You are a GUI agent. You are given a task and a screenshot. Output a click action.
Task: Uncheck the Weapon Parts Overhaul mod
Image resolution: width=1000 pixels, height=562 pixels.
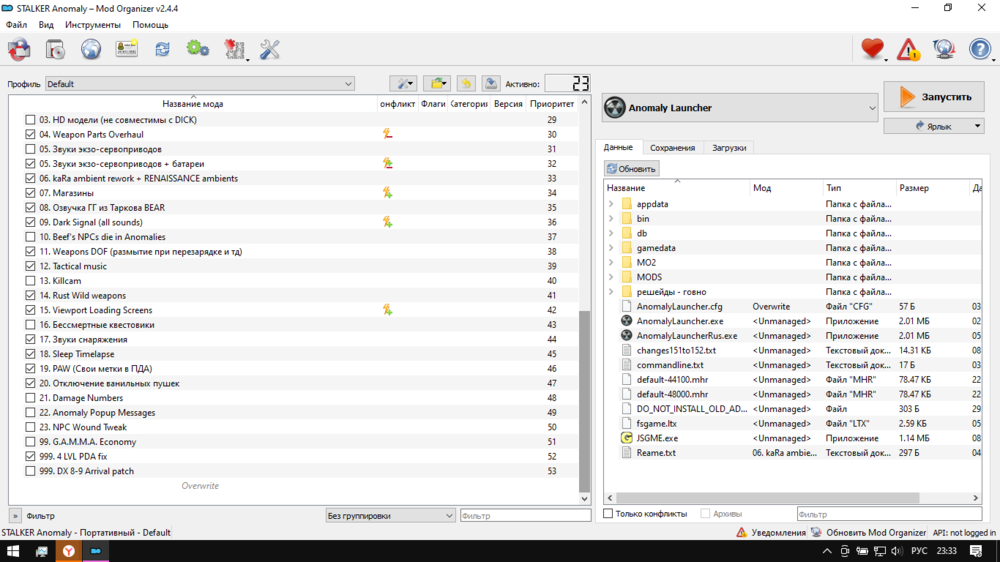[30, 134]
